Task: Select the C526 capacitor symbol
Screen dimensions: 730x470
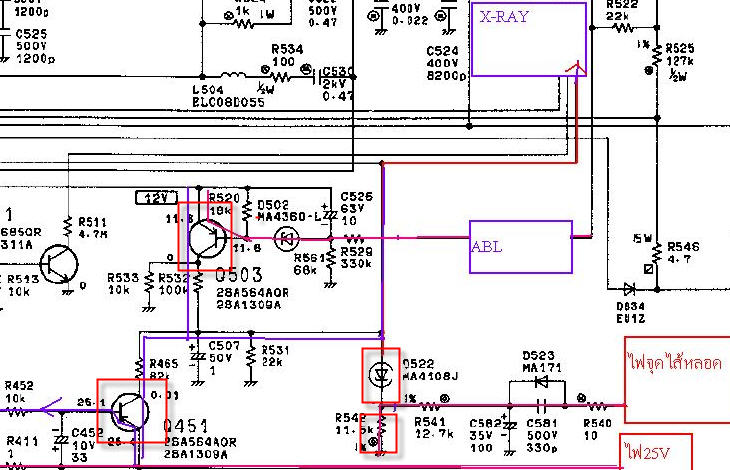Action: point(331,215)
